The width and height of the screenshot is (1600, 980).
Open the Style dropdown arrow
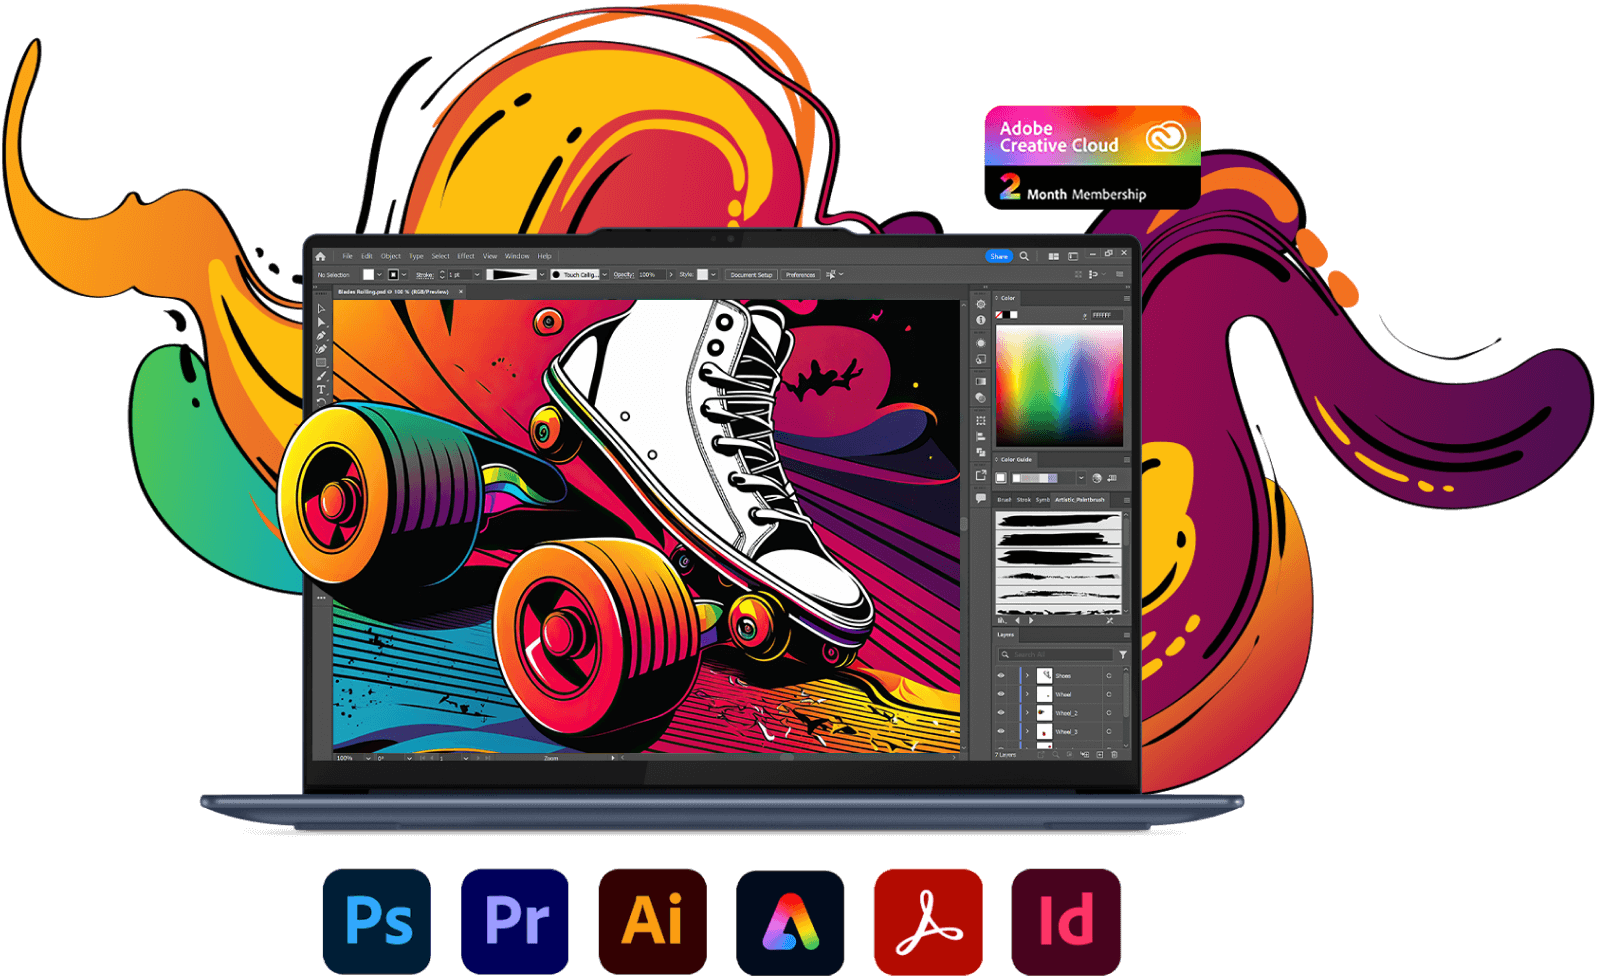tap(713, 274)
